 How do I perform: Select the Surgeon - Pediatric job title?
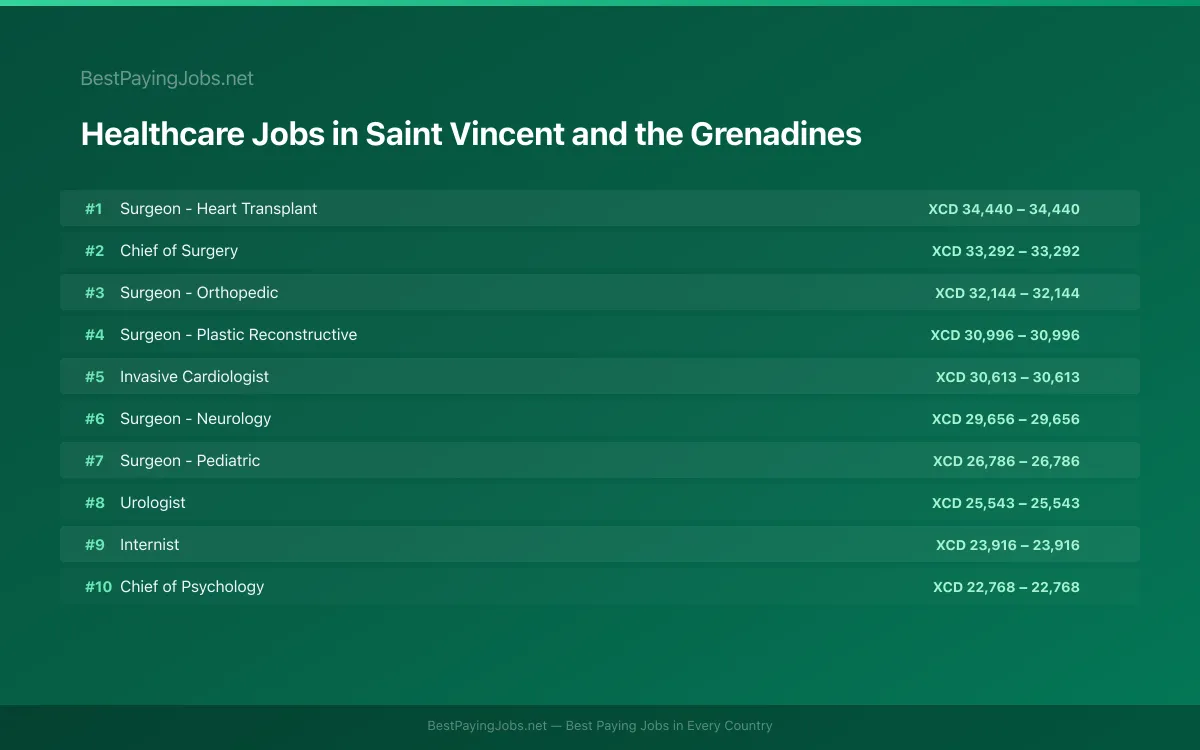(x=190, y=461)
